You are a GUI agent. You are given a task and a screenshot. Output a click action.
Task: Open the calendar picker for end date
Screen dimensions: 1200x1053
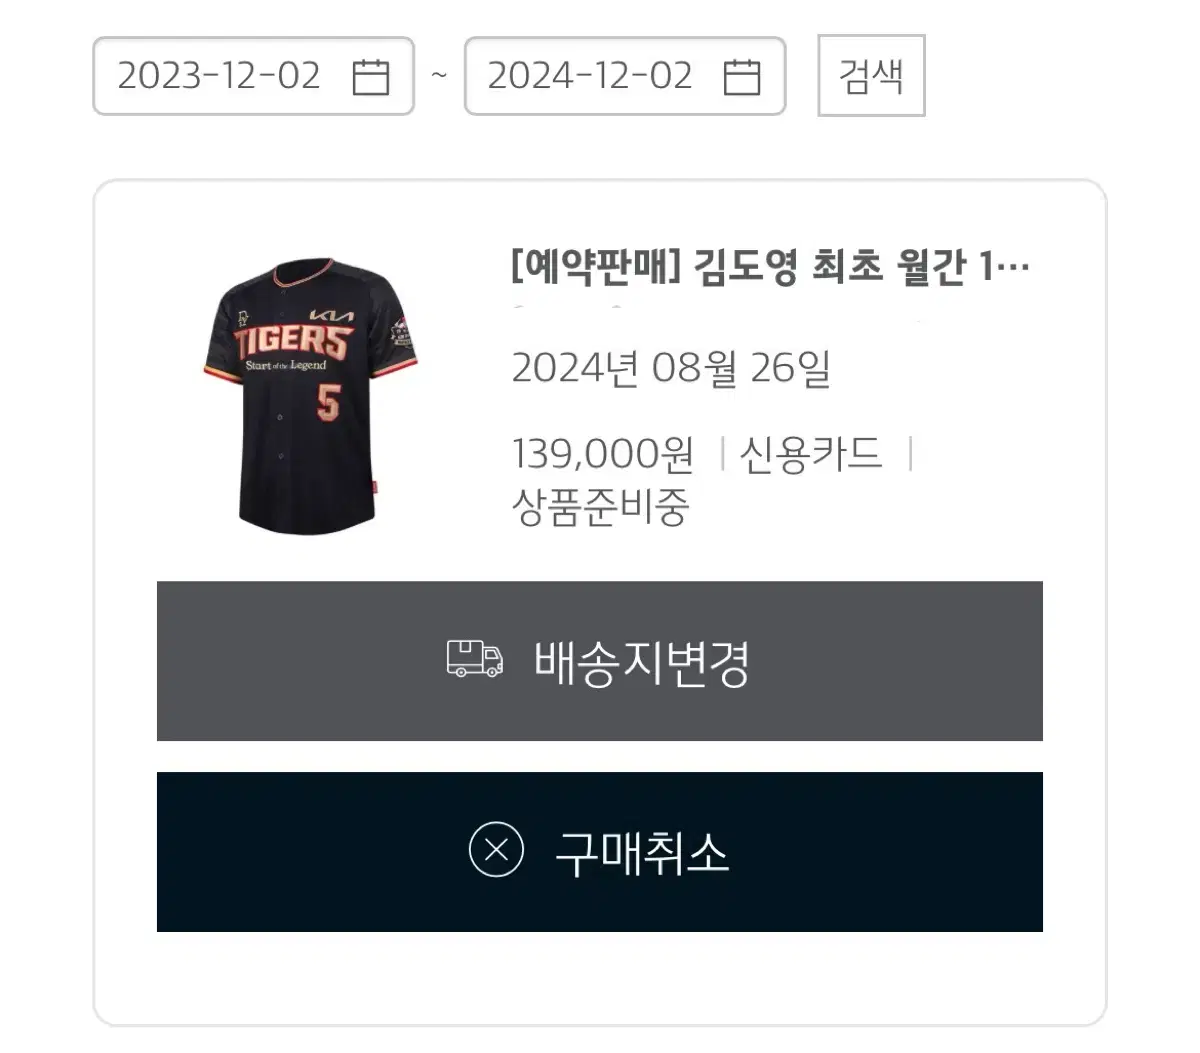741,77
